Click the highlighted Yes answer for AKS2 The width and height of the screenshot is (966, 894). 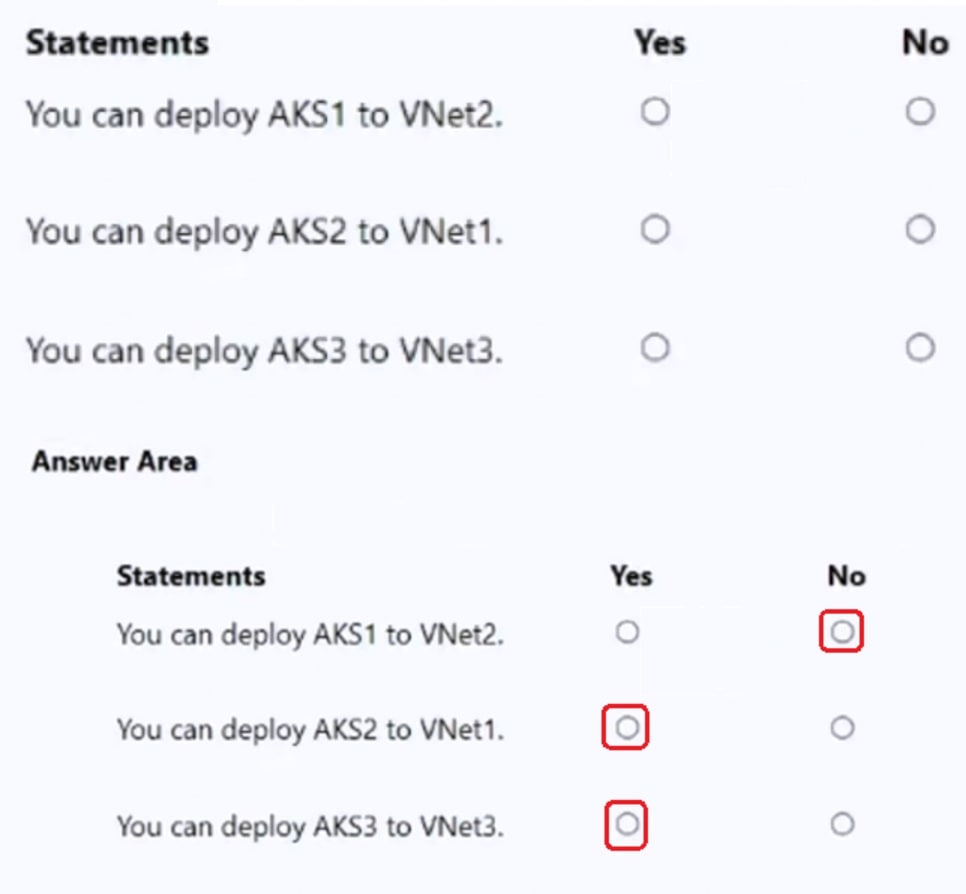(625, 728)
